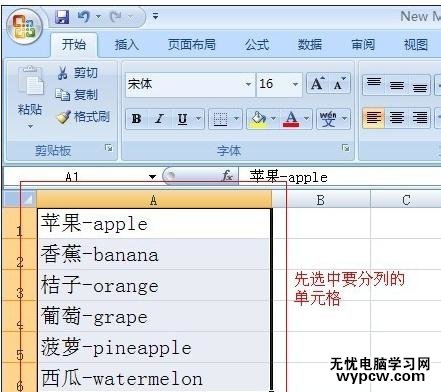Open the font size 16 dropdown

[x=295, y=84]
